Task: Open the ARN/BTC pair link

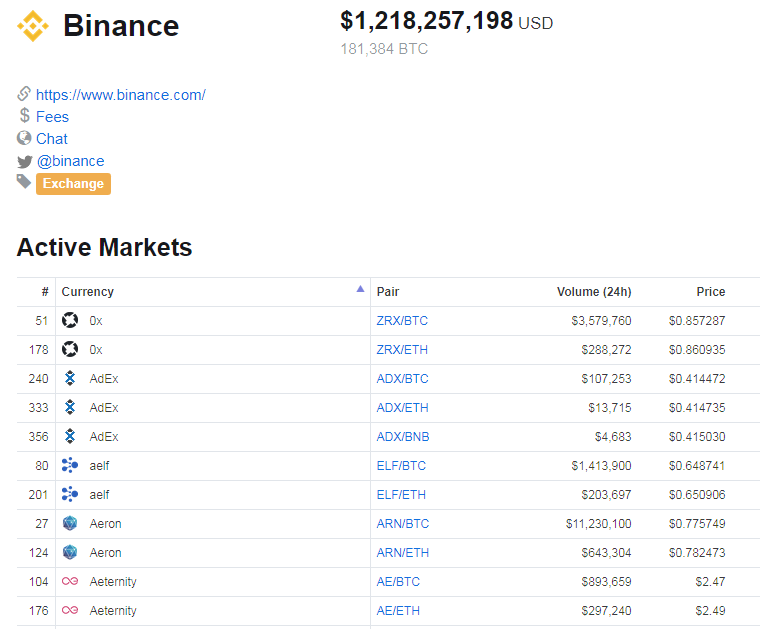Action: tap(402, 524)
